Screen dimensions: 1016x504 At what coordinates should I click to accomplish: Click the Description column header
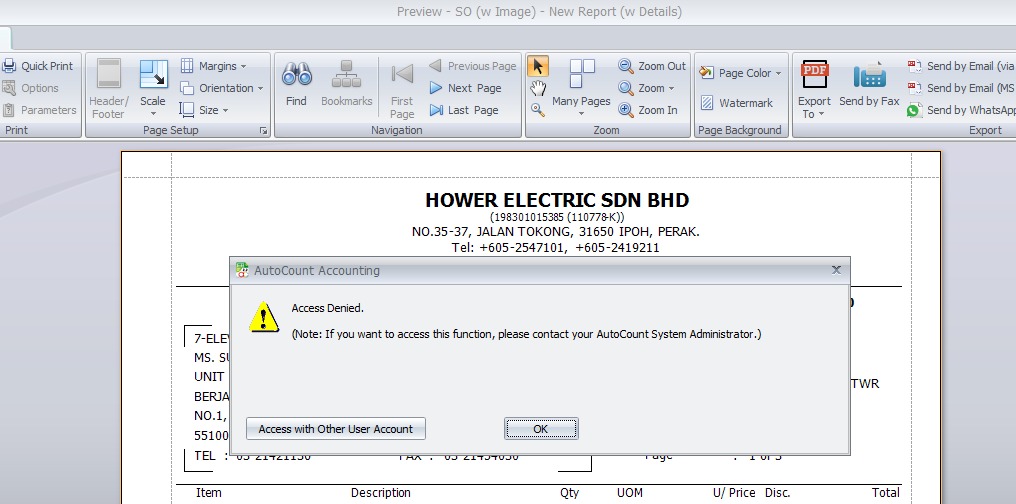pyautogui.click(x=381, y=493)
